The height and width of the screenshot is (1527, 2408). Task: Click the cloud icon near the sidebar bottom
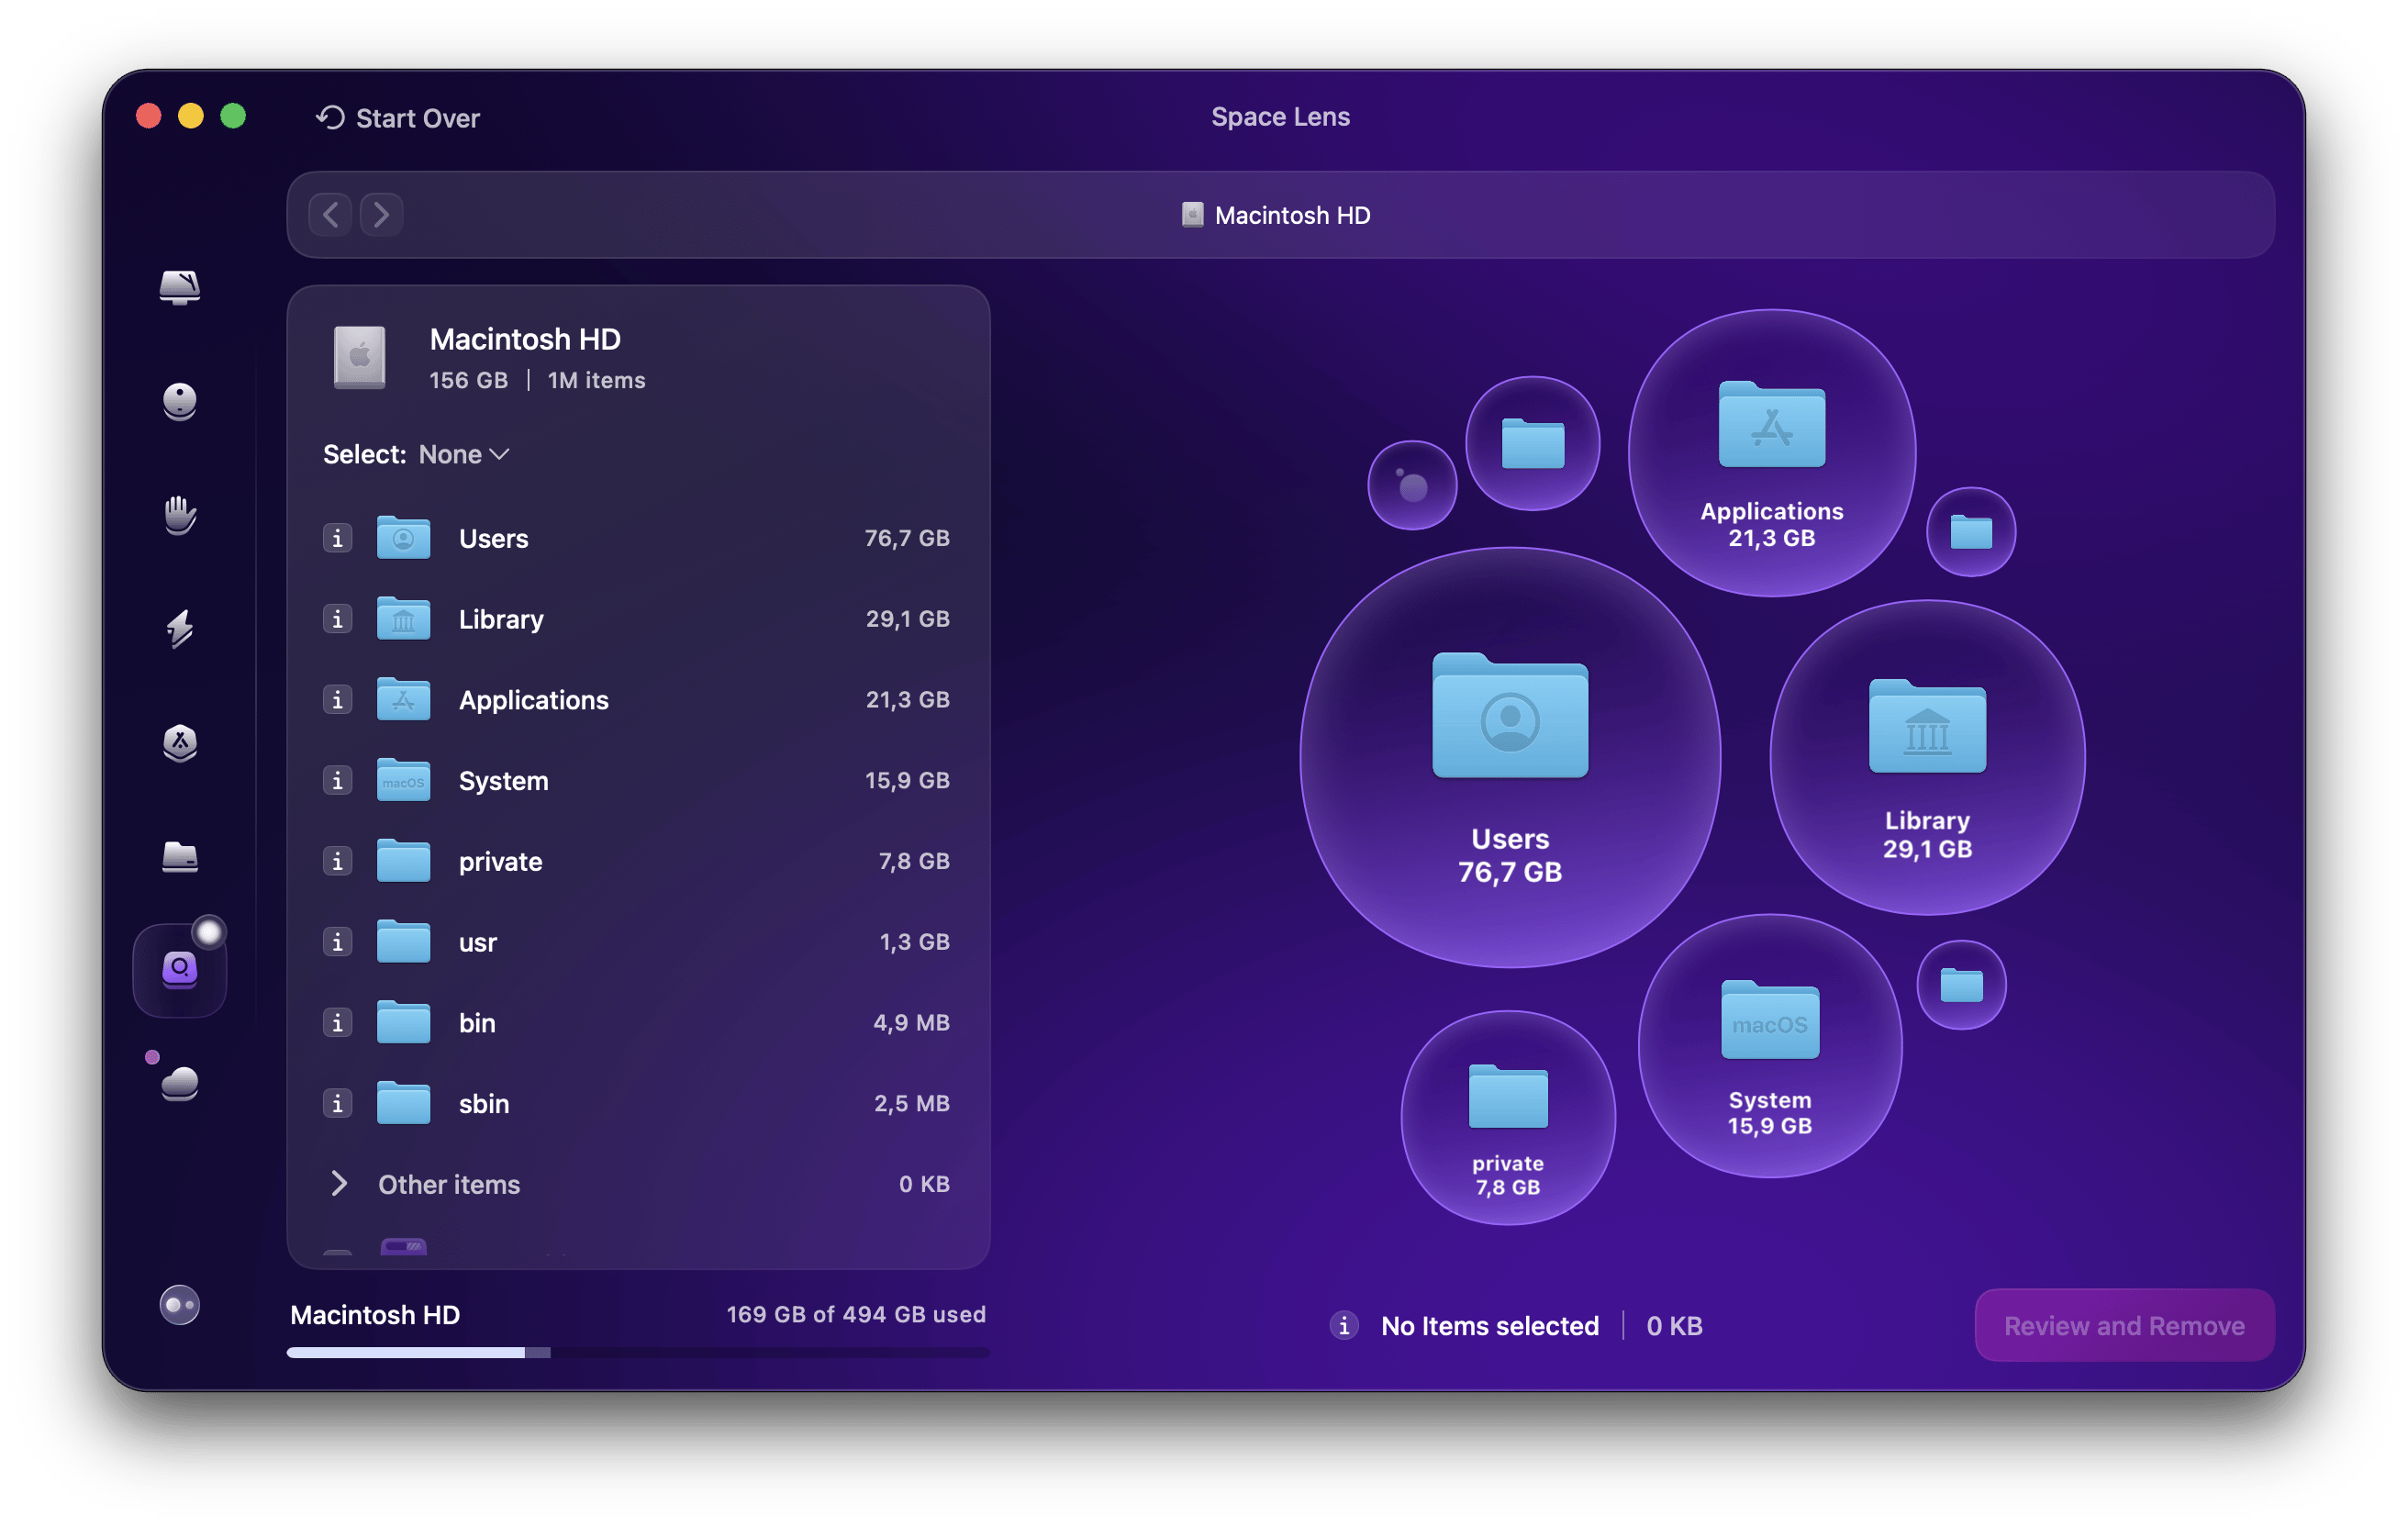[x=180, y=1085]
